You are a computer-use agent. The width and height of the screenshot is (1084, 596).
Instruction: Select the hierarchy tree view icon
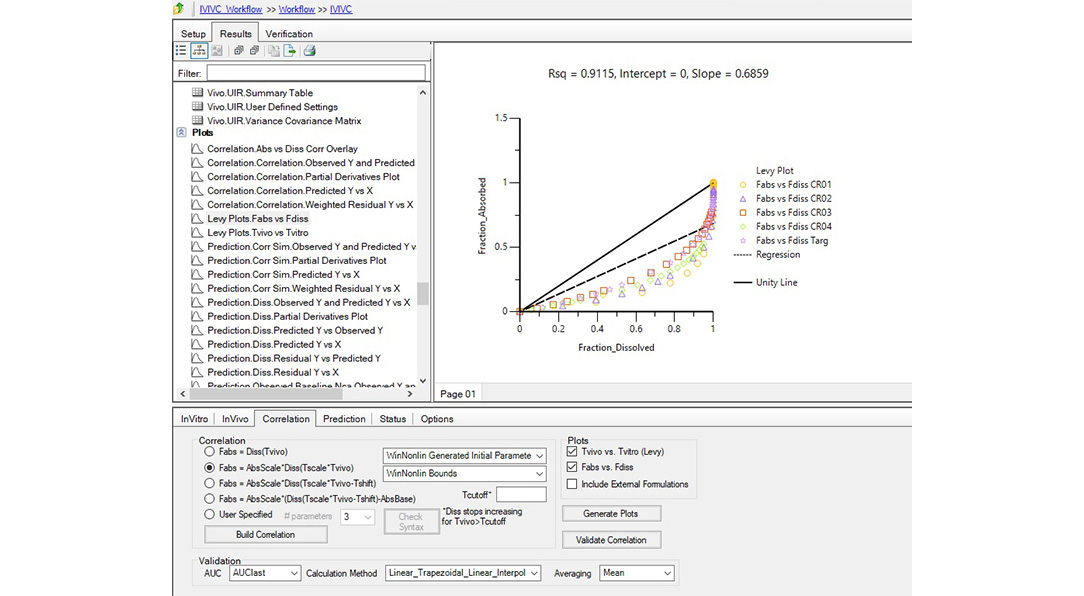pos(199,50)
